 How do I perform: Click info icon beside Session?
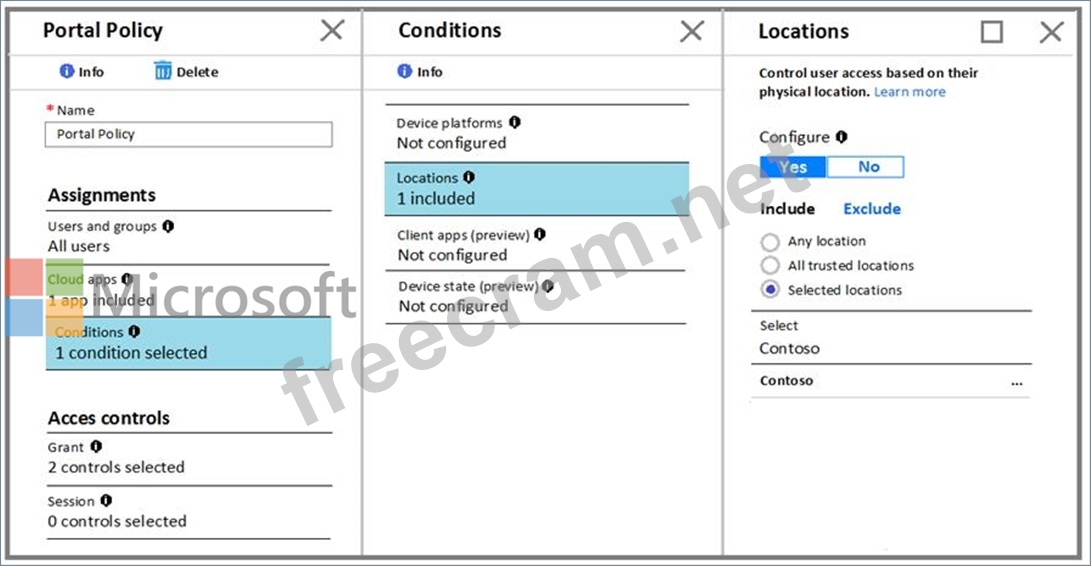(106, 500)
